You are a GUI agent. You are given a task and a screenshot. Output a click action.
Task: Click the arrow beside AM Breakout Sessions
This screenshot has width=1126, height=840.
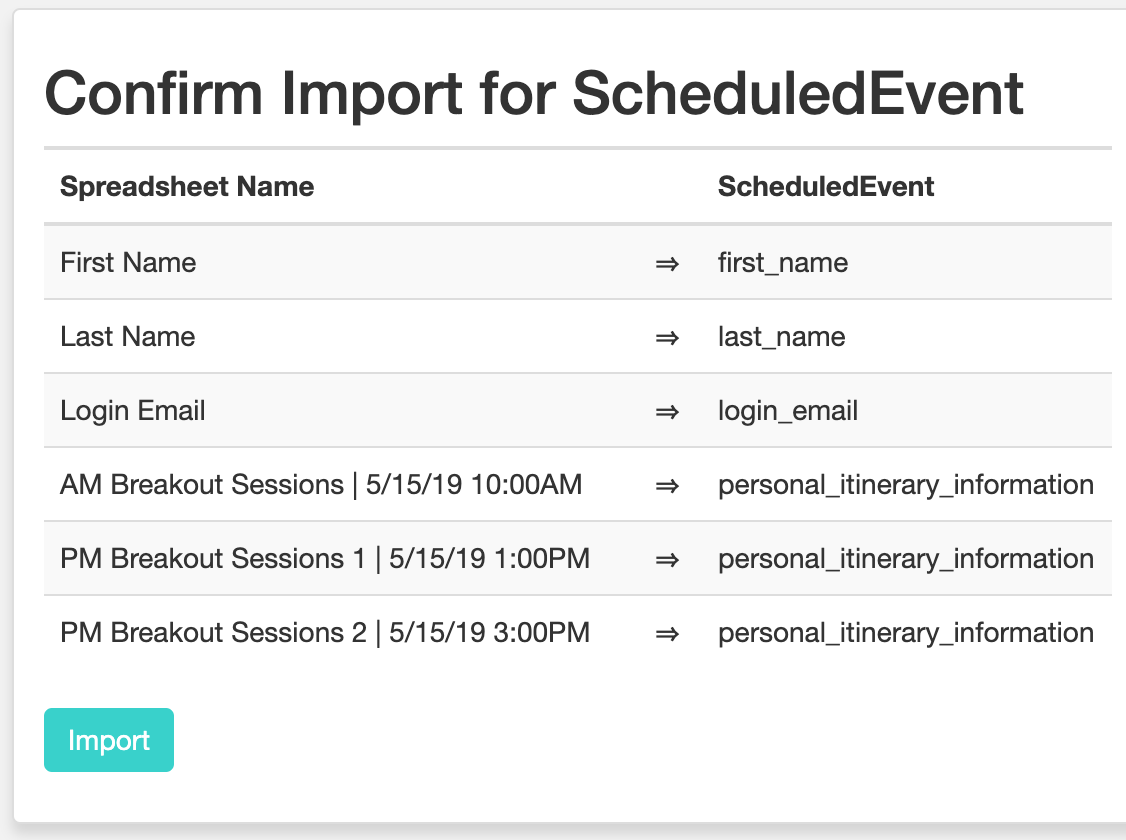tap(668, 484)
